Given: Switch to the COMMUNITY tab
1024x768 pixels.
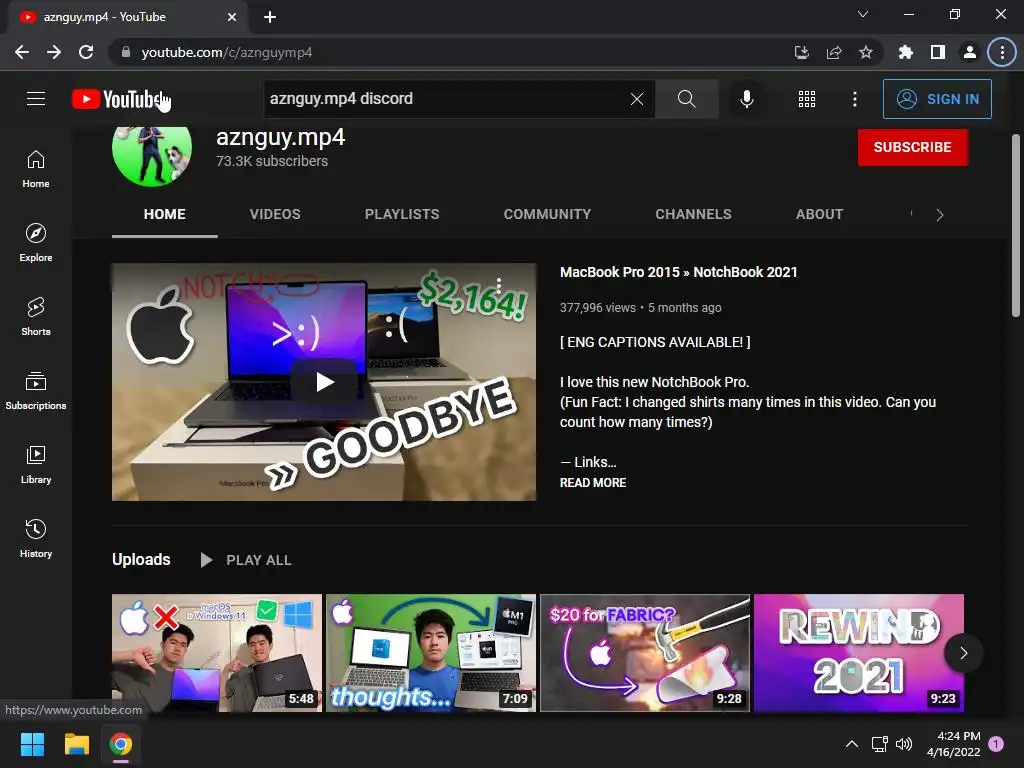Looking at the screenshot, I should [x=547, y=214].
